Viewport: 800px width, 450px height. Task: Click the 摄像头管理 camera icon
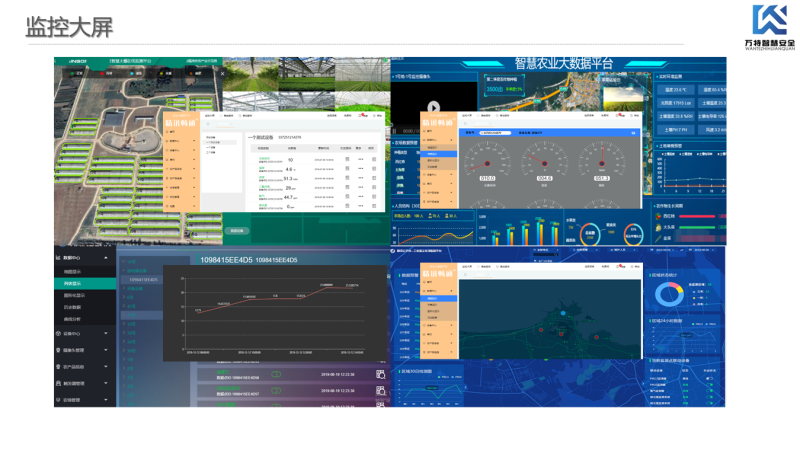pyautogui.click(x=58, y=350)
